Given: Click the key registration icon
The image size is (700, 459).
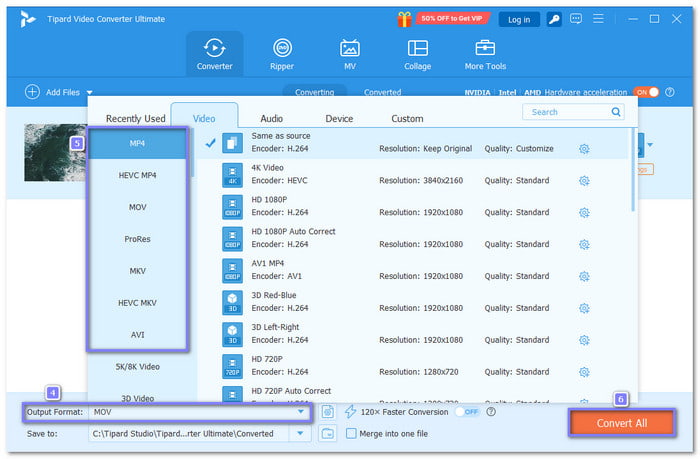Looking at the screenshot, I should (x=554, y=19).
